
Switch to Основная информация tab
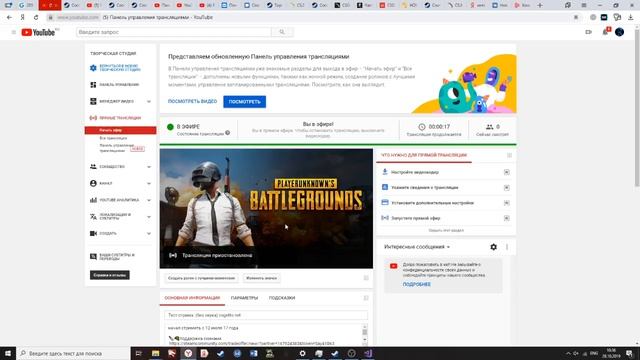[x=192, y=298]
